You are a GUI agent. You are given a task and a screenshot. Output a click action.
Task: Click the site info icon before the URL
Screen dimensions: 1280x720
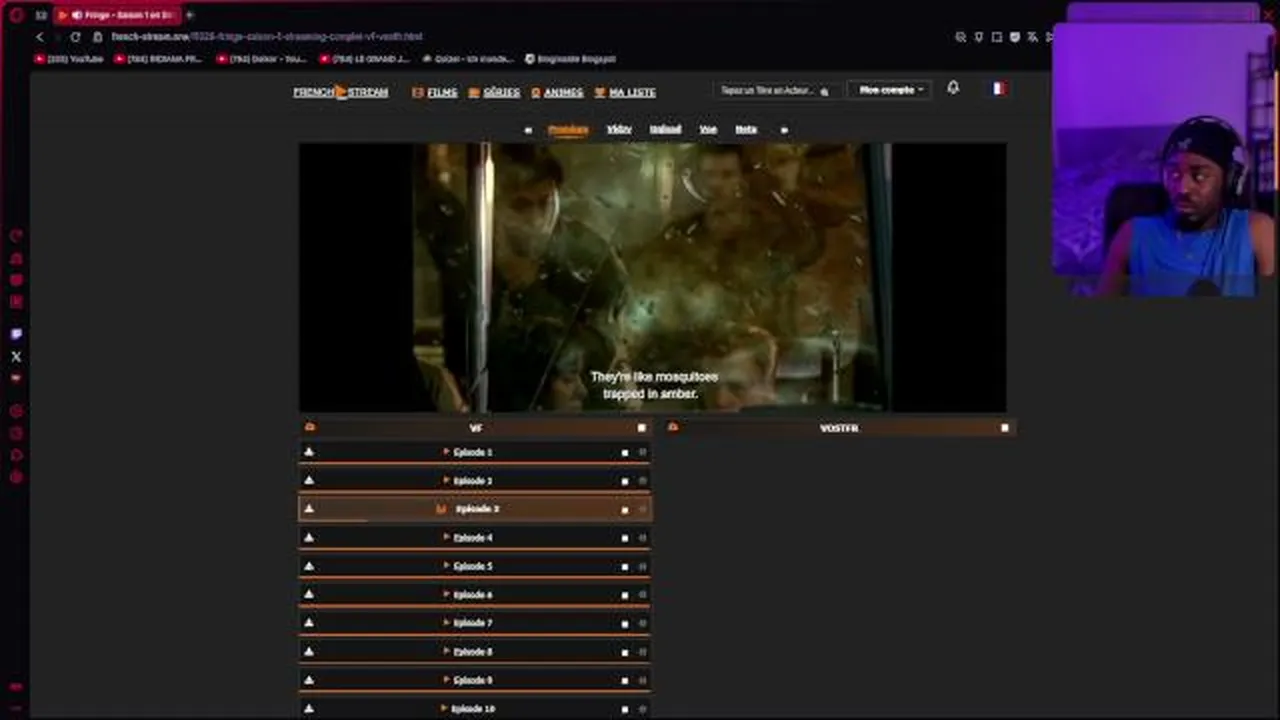pos(98,37)
